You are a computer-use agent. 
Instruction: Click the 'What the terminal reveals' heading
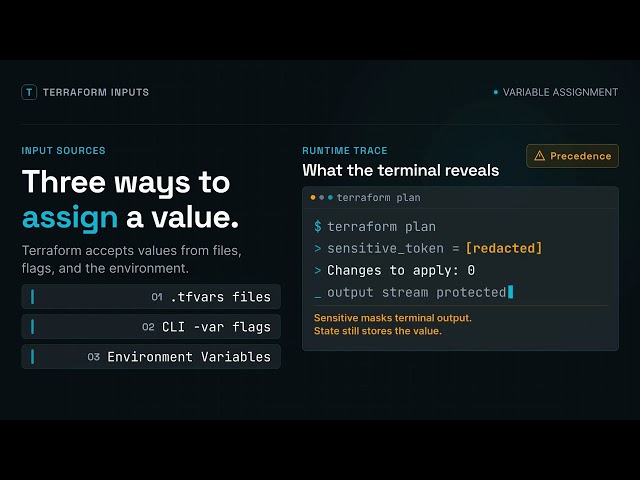tap(401, 170)
